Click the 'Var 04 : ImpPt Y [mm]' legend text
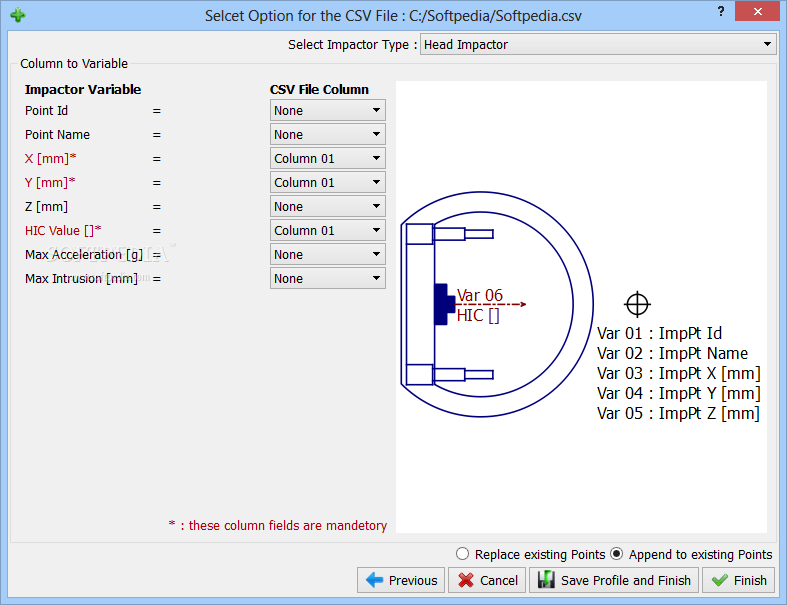 tap(679, 394)
